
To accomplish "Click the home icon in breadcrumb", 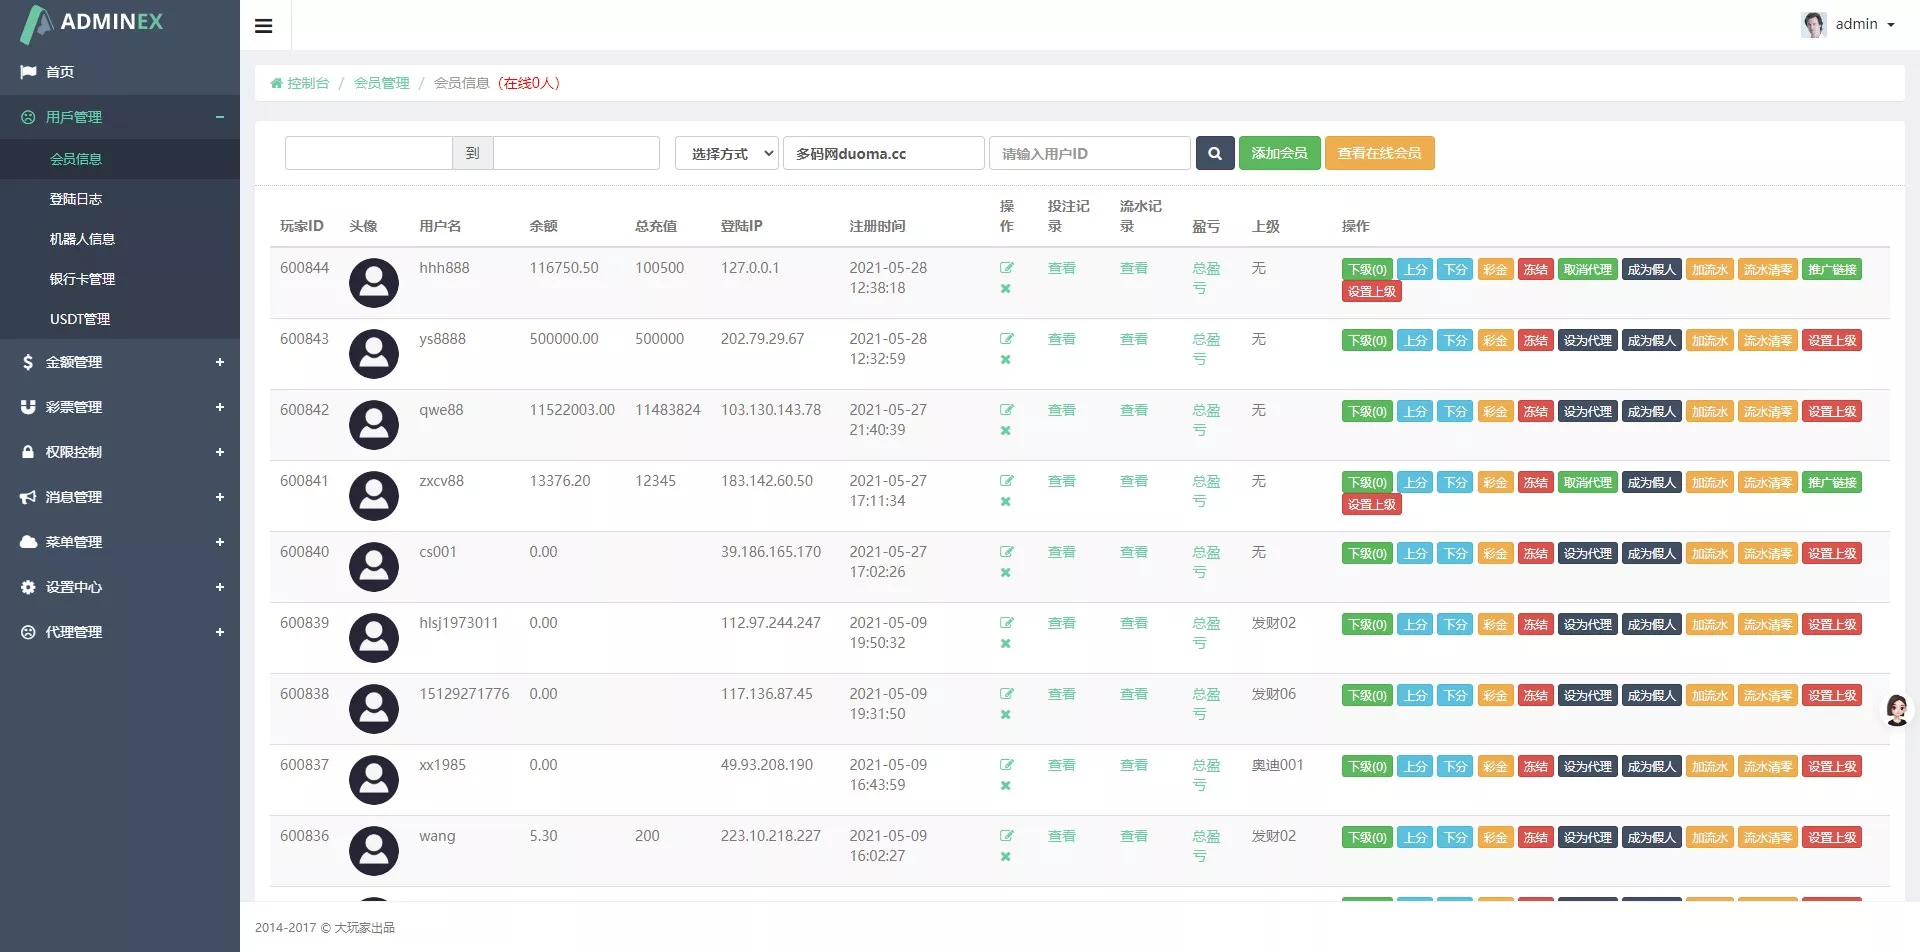I will [276, 83].
